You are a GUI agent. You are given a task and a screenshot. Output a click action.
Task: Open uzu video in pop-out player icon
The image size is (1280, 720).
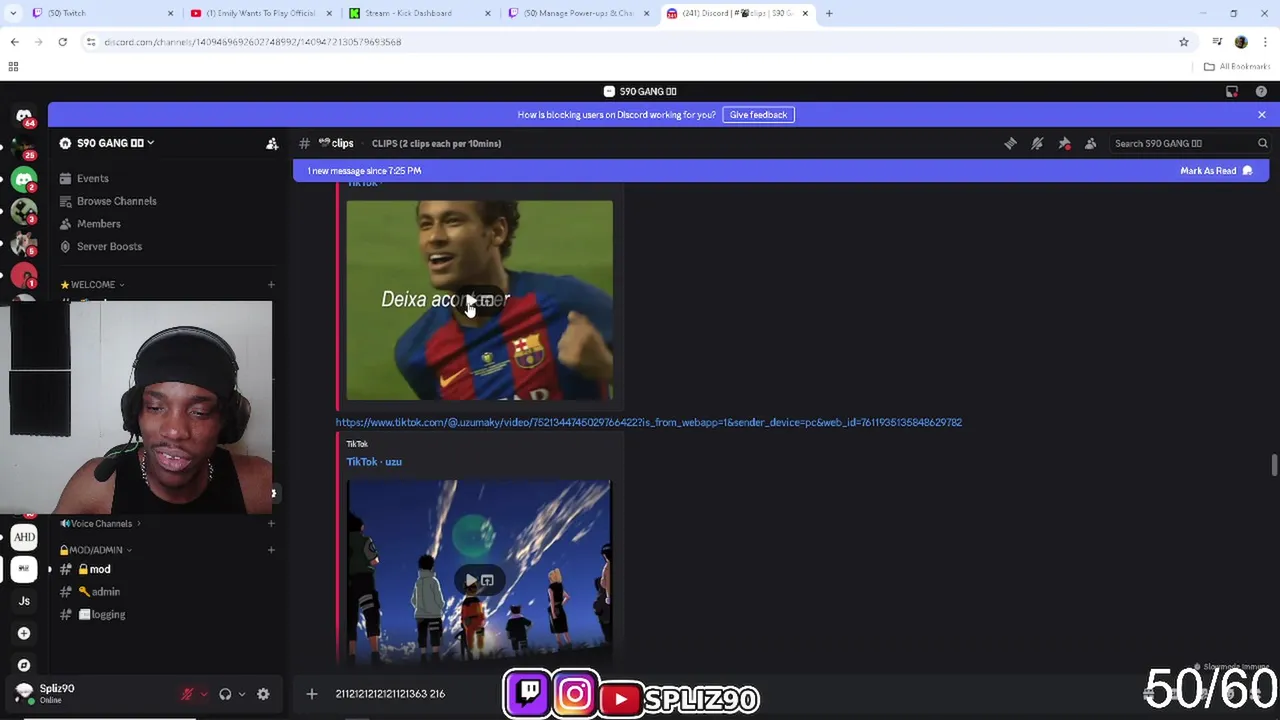(487, 580)
